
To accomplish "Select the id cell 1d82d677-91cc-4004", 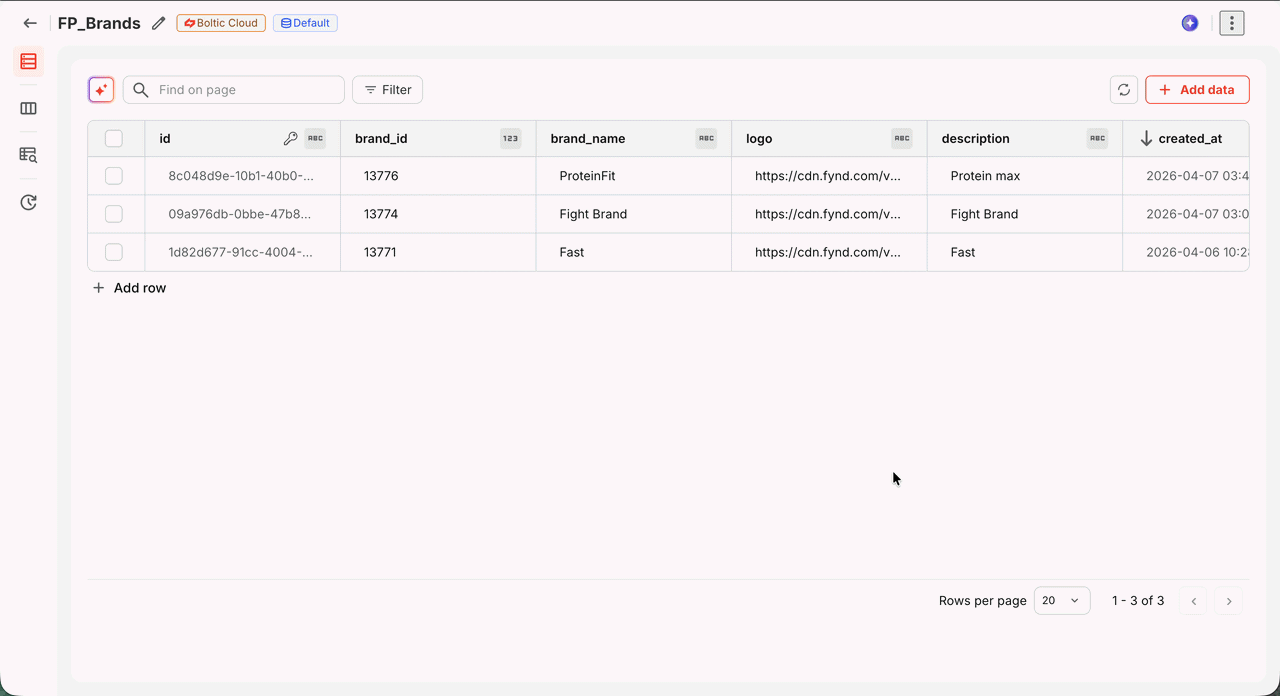I will pos(243,252).
